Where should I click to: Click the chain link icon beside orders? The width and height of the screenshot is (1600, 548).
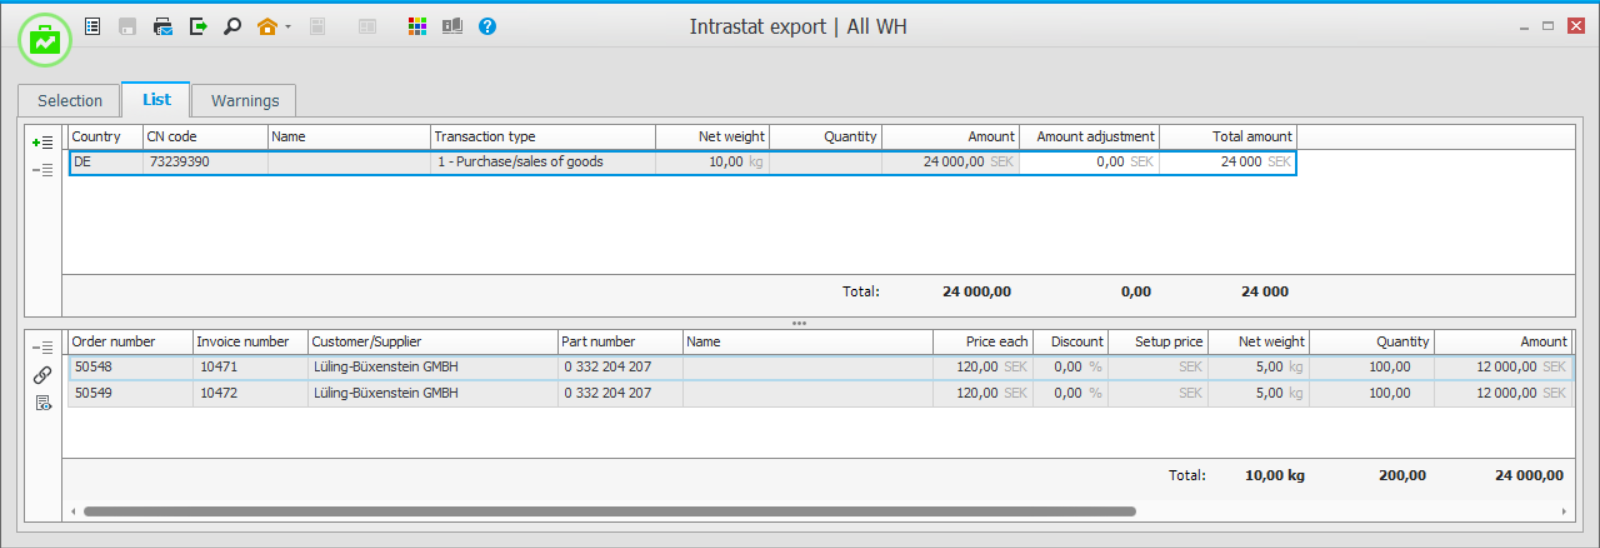click(x=43, y=375)
